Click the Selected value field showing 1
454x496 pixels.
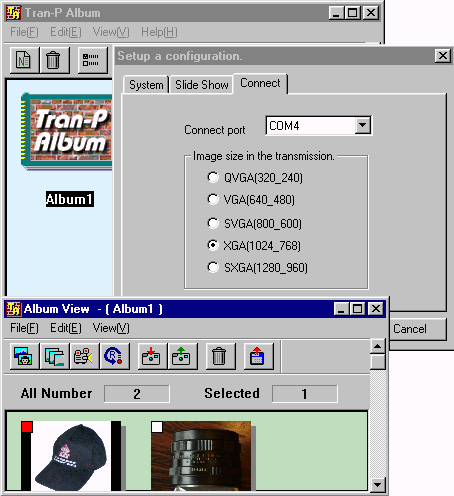(x=304, y=394)
